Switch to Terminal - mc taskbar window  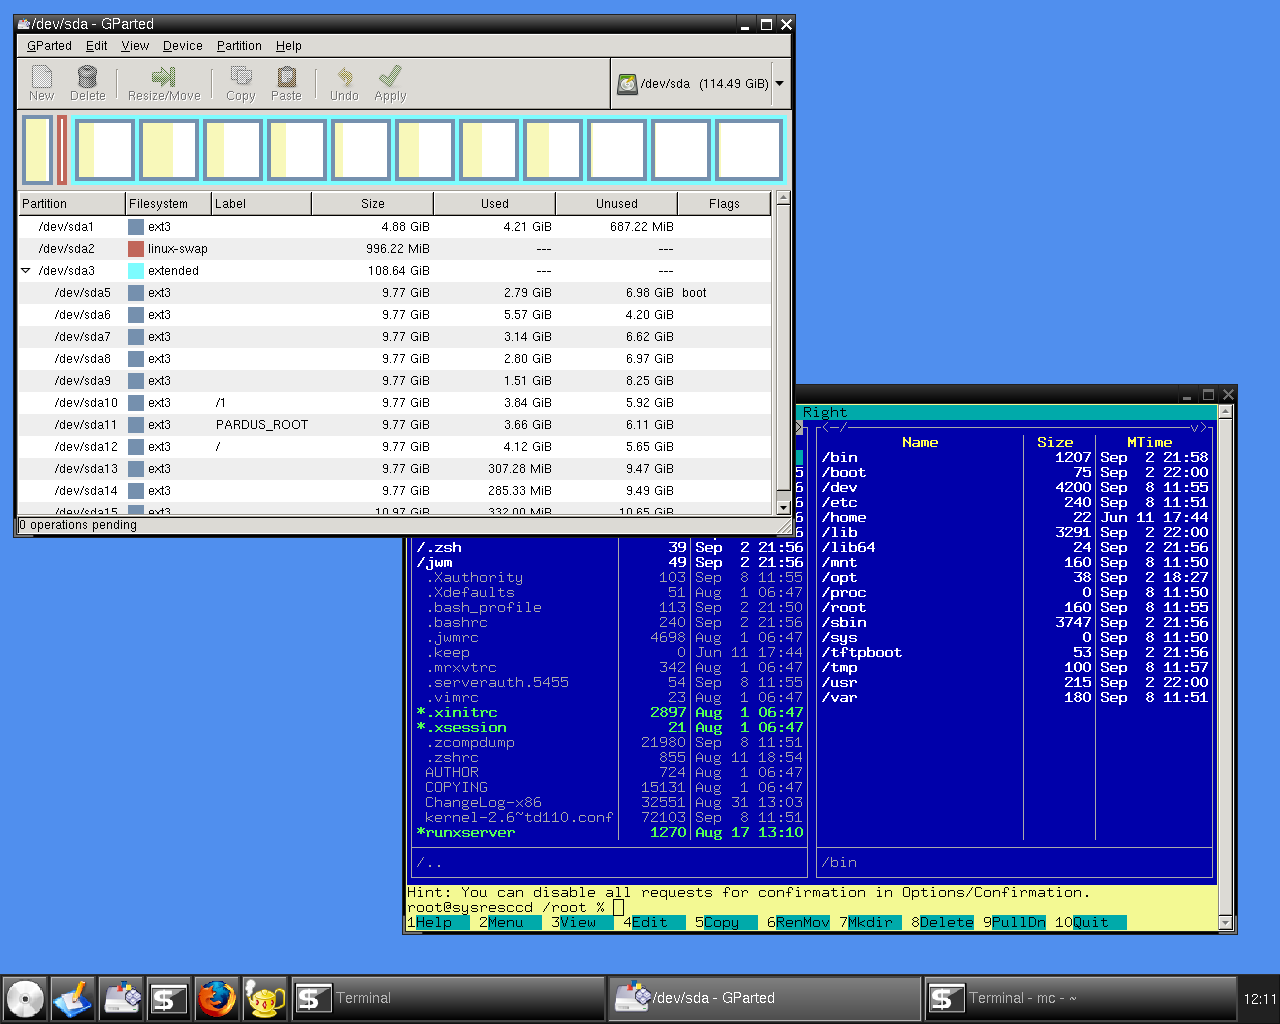(x=1079, y=998)
